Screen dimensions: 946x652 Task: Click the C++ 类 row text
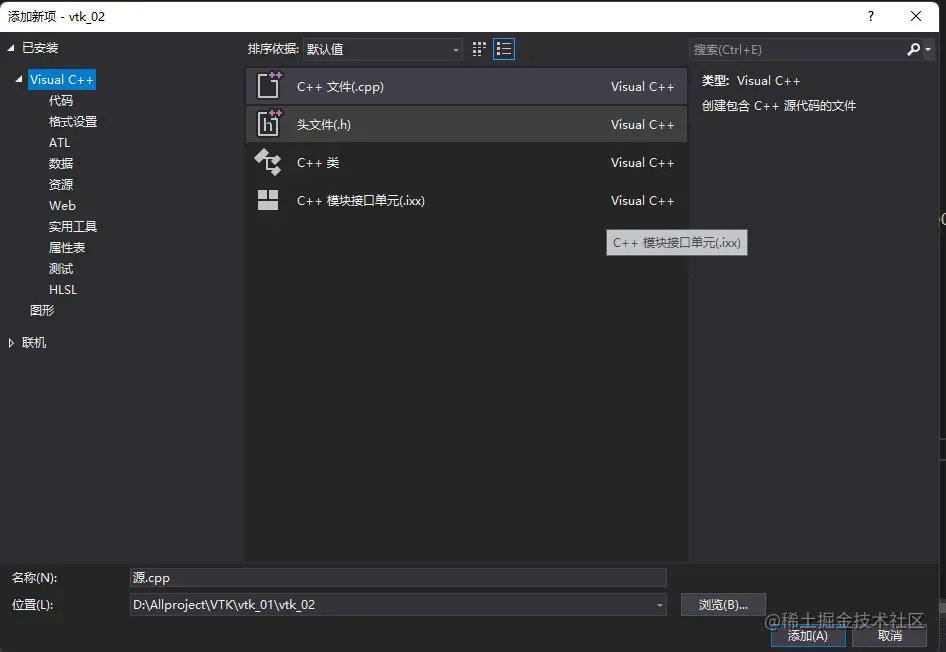318,163
